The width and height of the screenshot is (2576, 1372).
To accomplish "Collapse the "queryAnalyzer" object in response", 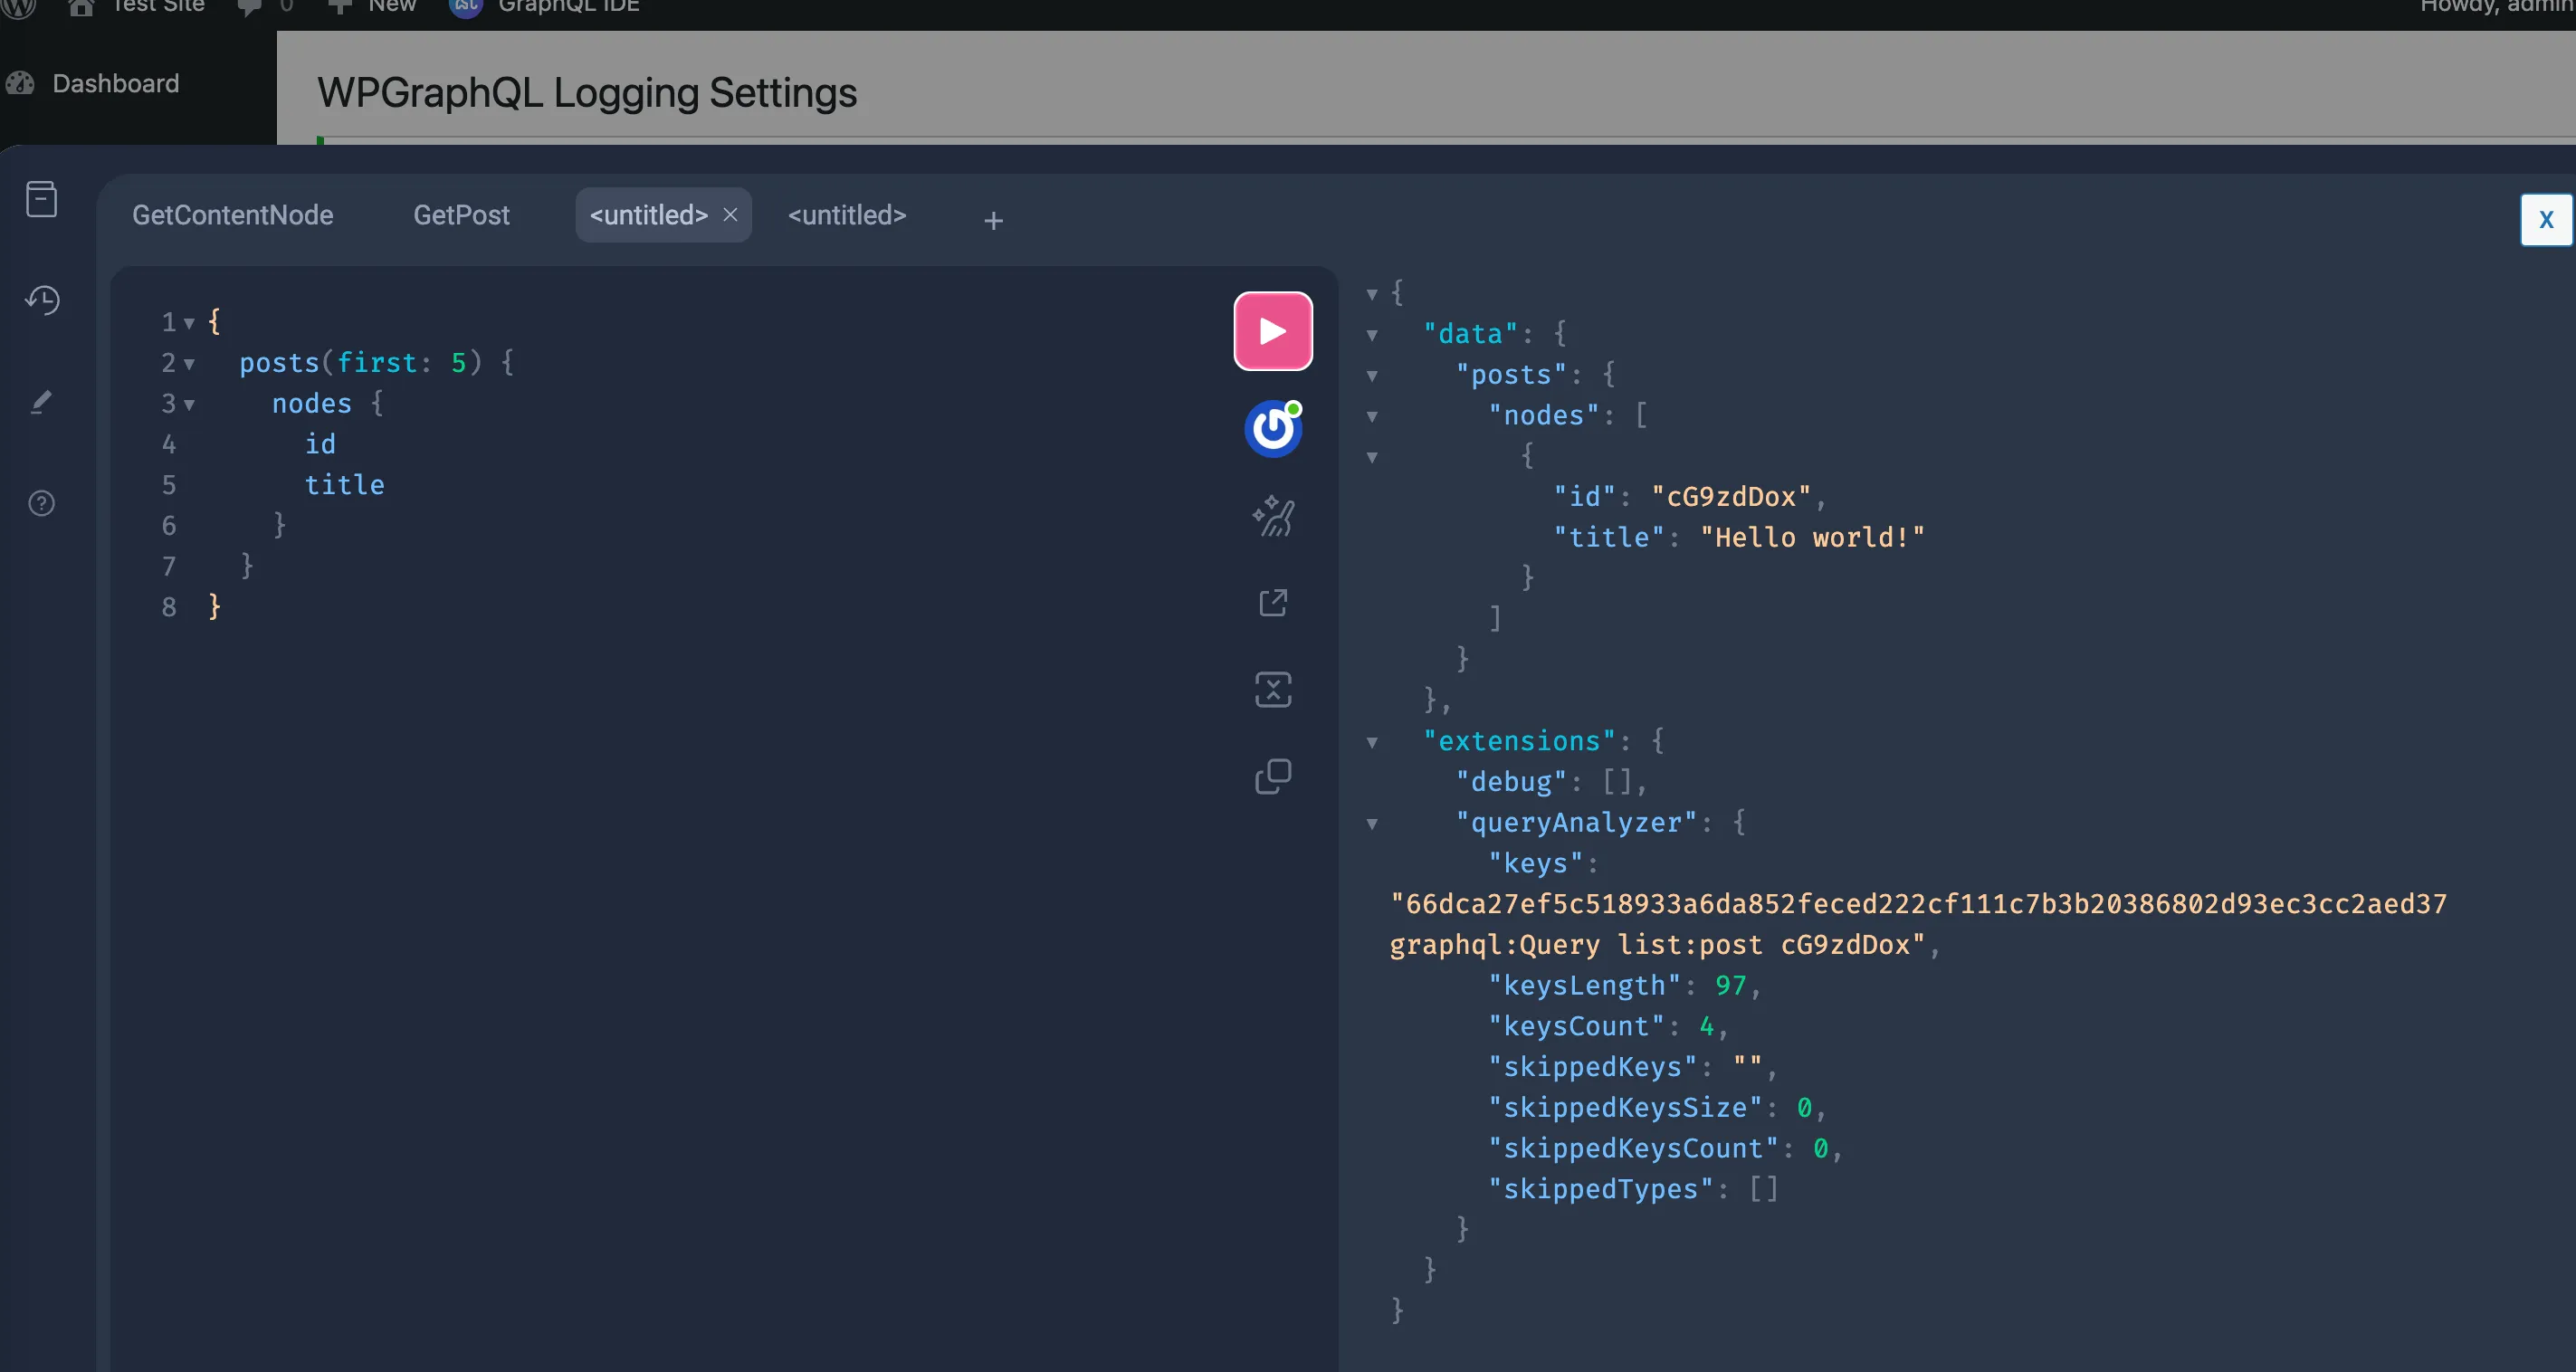I will (1372, 824).
